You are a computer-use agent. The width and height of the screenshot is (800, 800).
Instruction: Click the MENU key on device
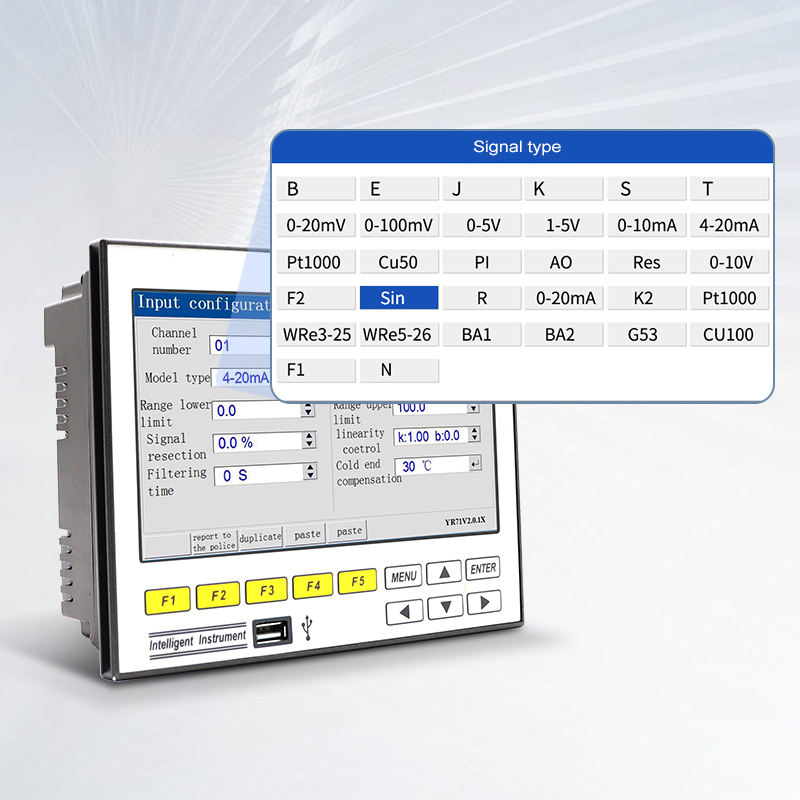tap(403, 577)
